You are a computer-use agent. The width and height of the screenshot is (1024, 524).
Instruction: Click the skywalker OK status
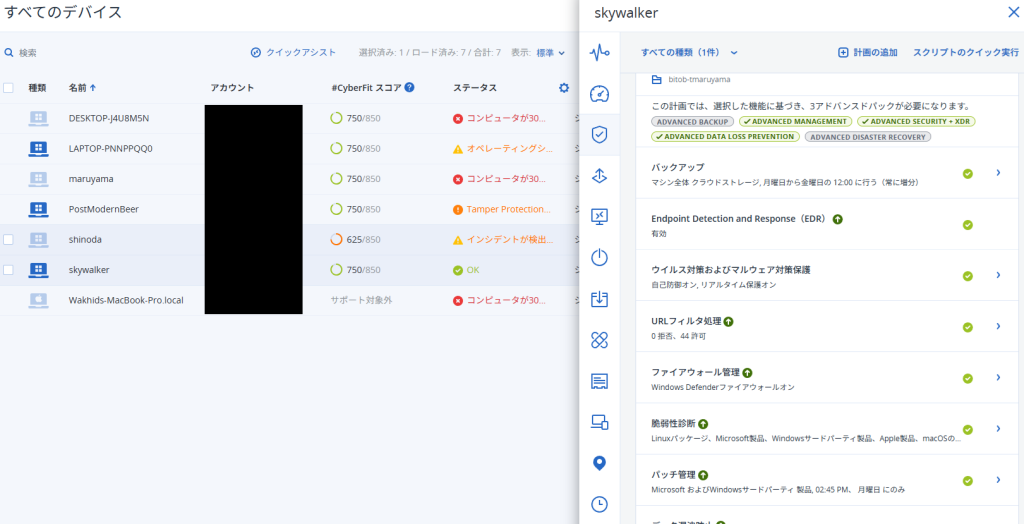pyautogui.click(x=466, y=270)
